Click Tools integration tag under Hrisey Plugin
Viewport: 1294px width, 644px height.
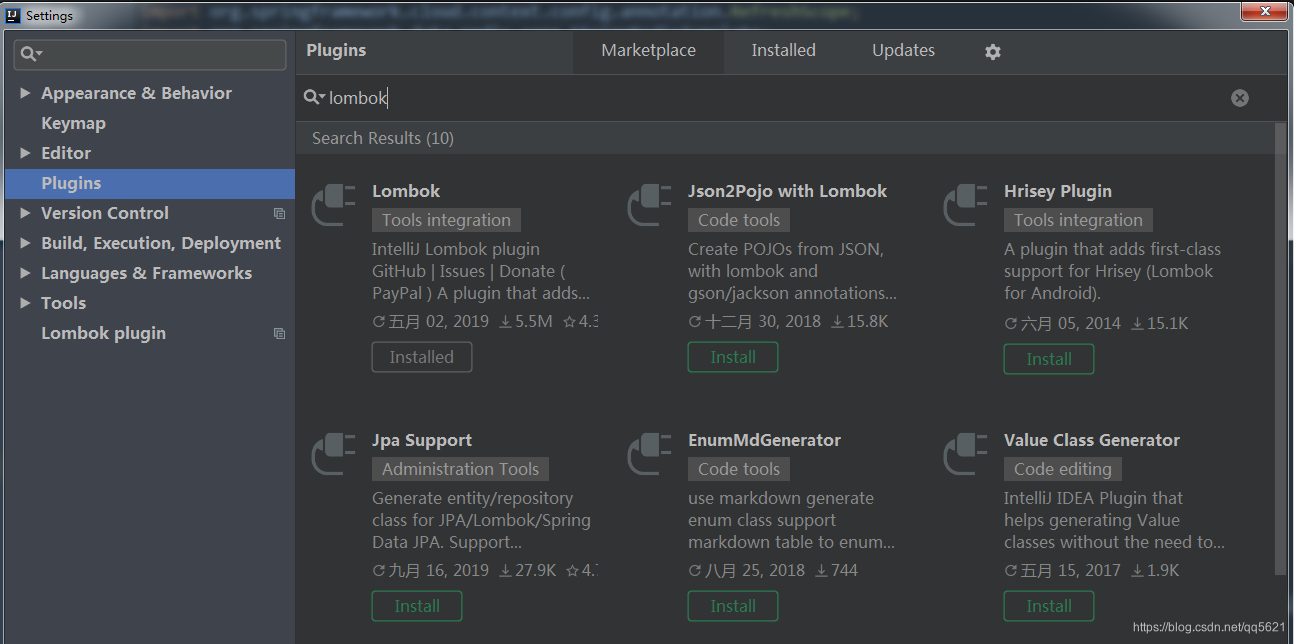tap(1078, 221)
